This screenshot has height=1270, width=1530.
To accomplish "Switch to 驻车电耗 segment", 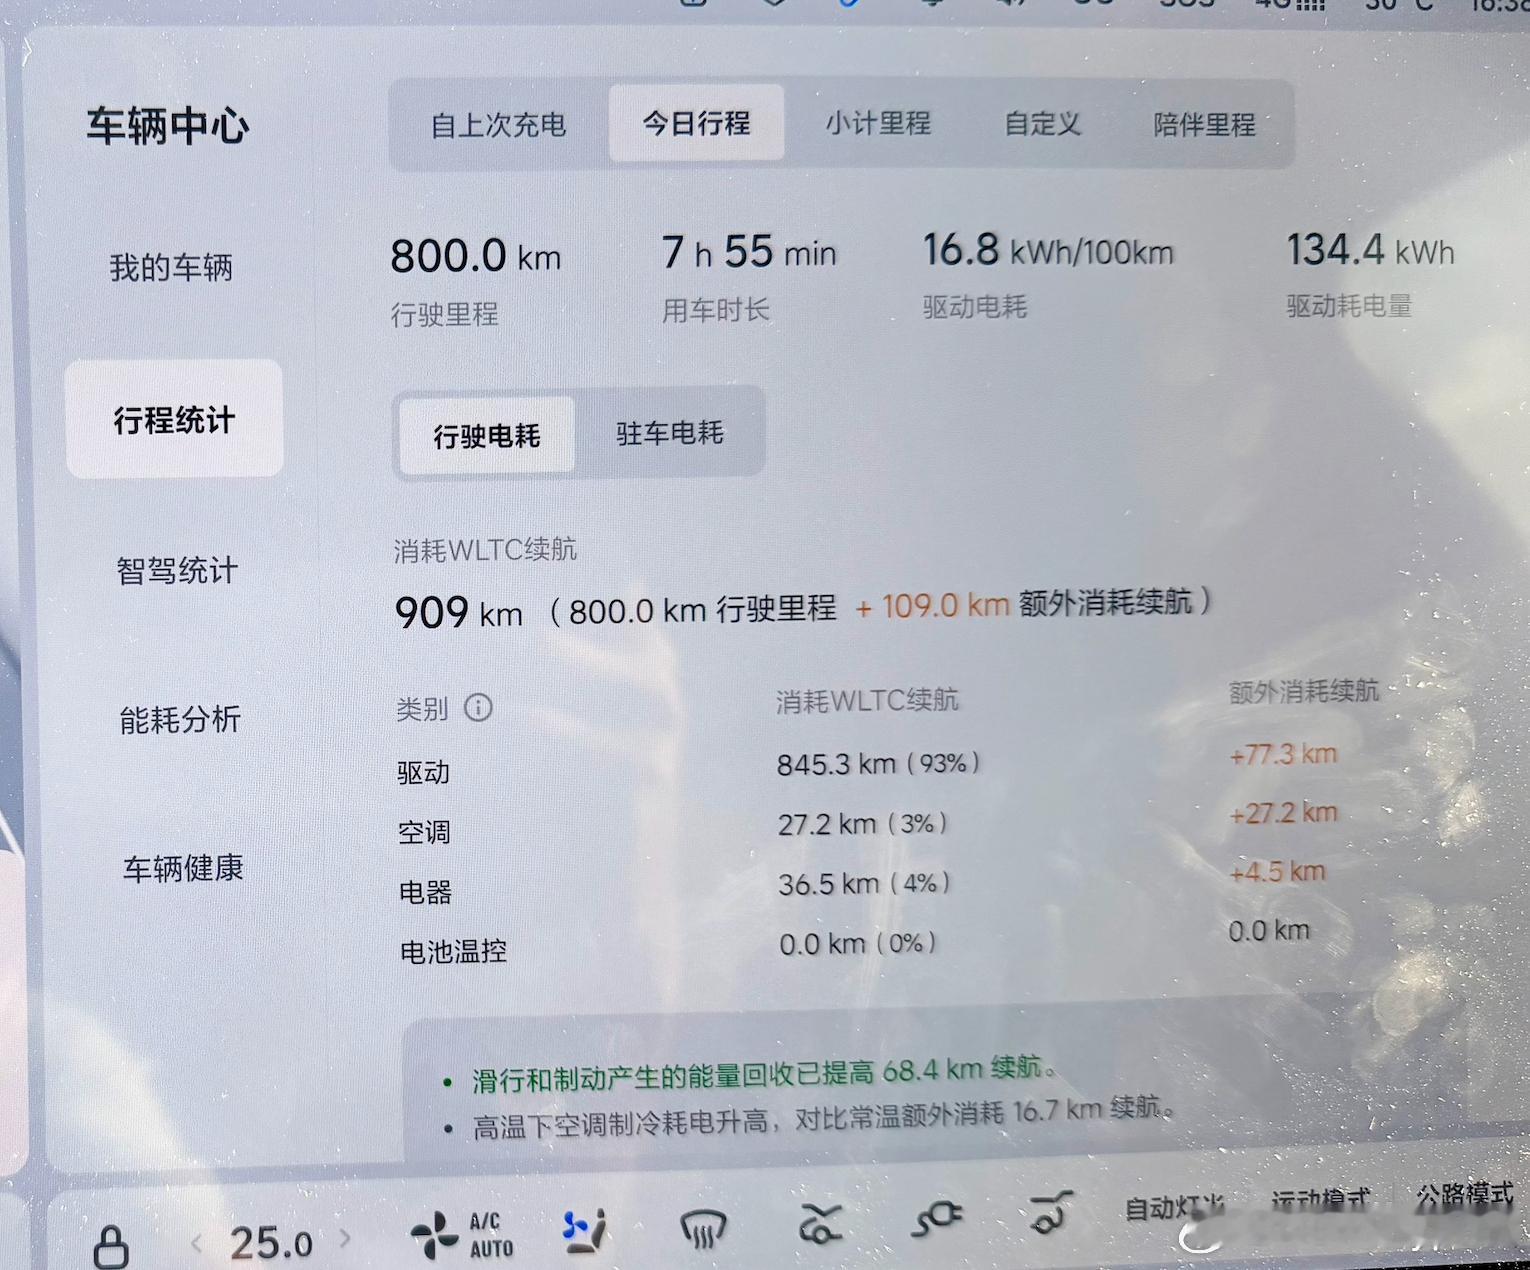I will point(669,433).
